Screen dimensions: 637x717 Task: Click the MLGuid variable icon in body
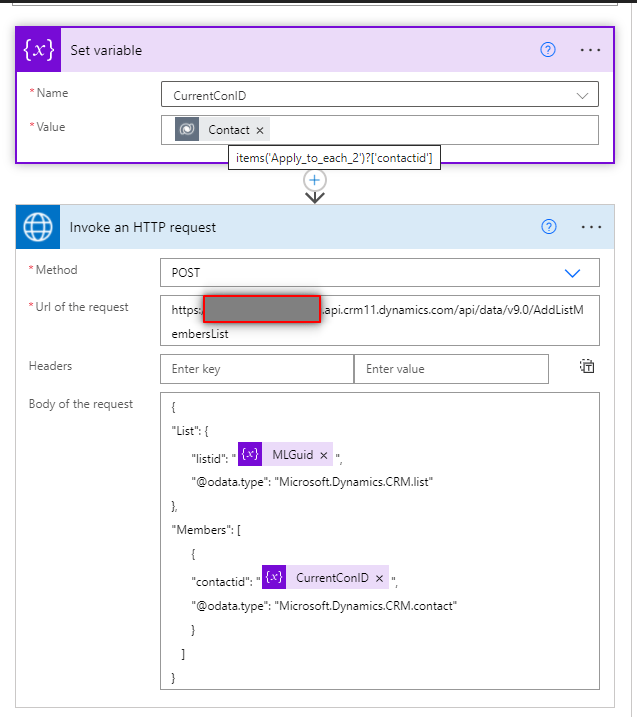coord(250,455)
